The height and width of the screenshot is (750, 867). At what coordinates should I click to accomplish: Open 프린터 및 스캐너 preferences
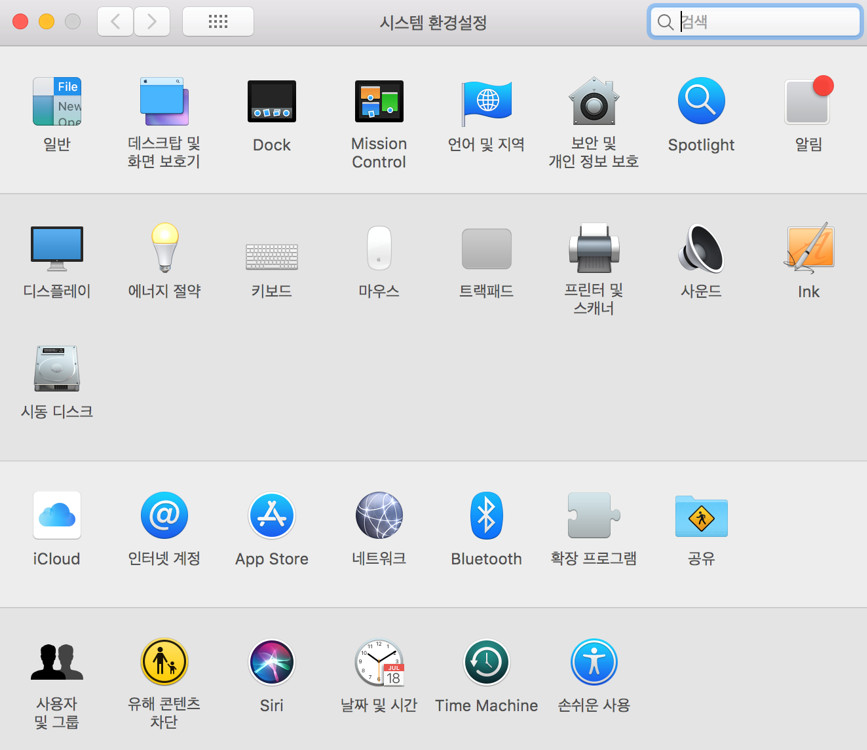[594, 248]
